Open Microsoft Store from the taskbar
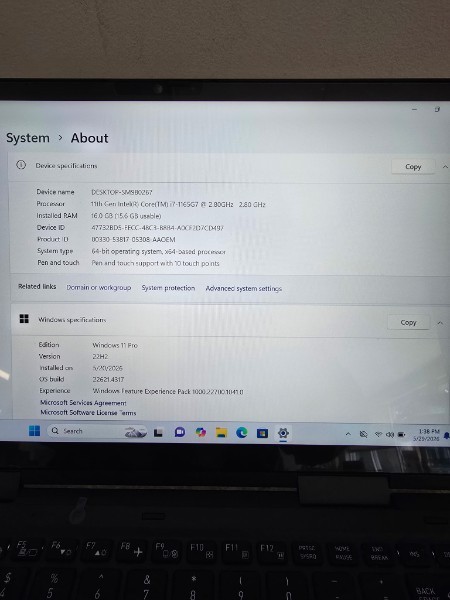The image size is (450, 600). (262, 433)
